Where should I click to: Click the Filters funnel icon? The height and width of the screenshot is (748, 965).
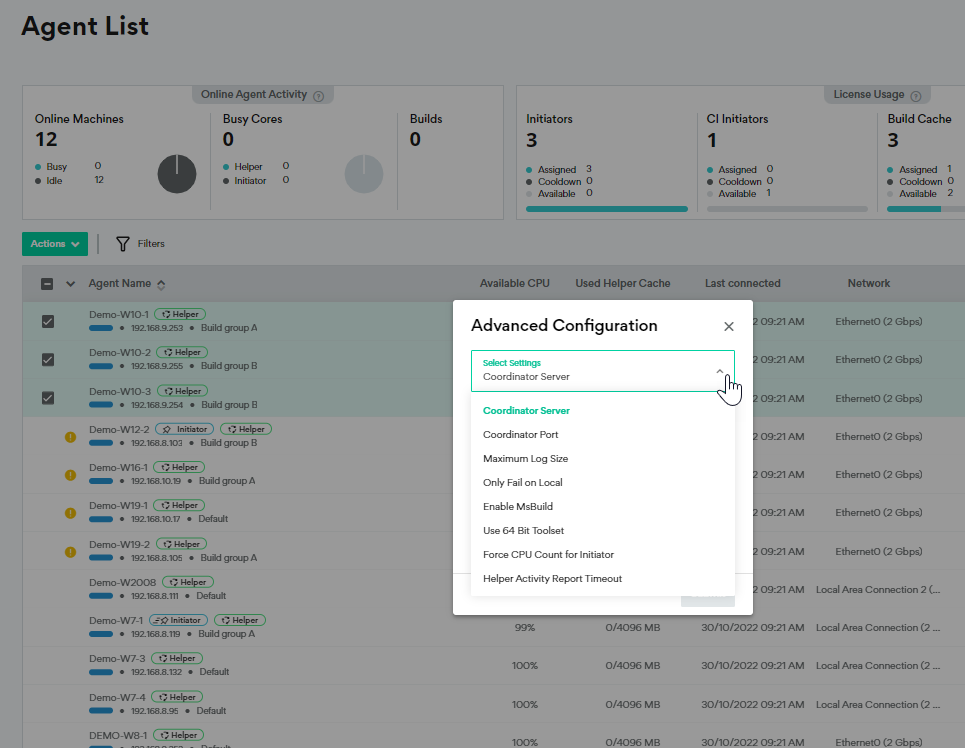coord(123,244)
